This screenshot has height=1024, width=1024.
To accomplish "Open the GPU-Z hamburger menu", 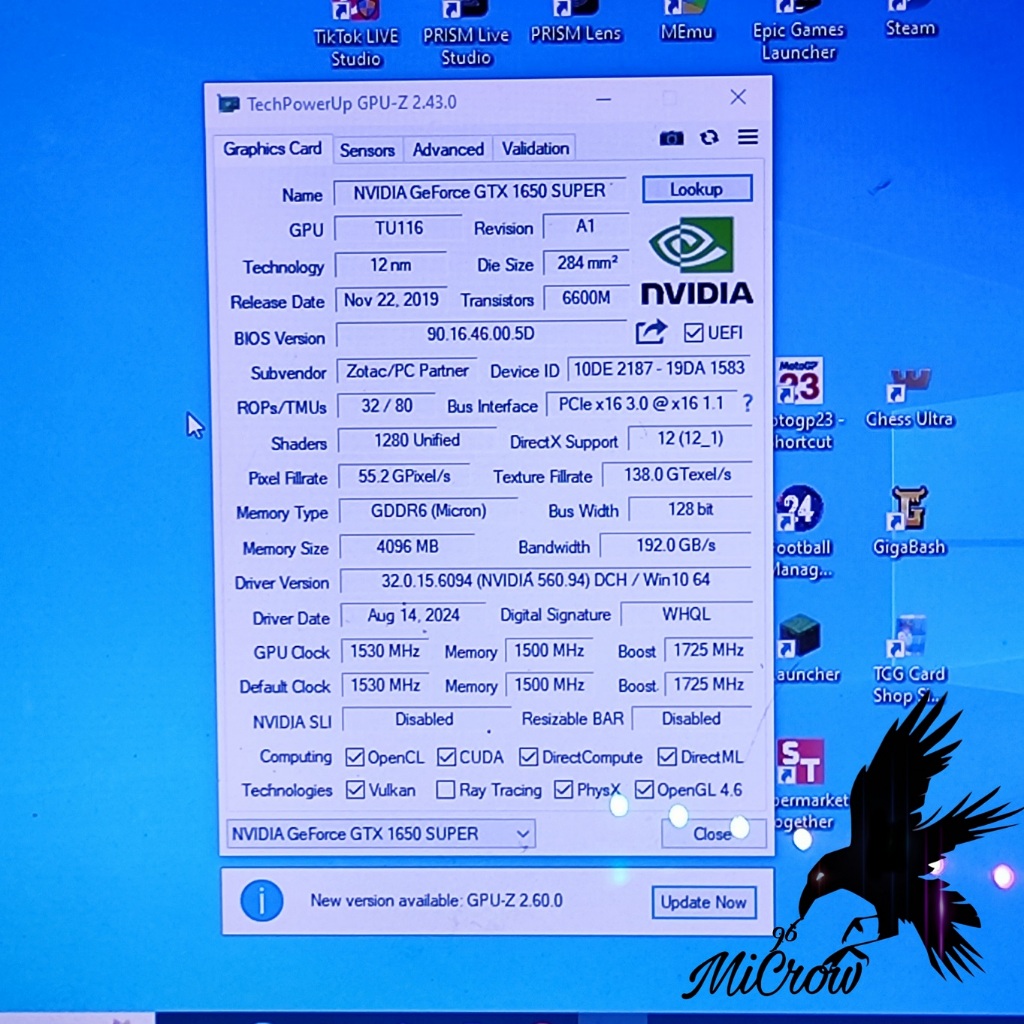I will [747, 138].
